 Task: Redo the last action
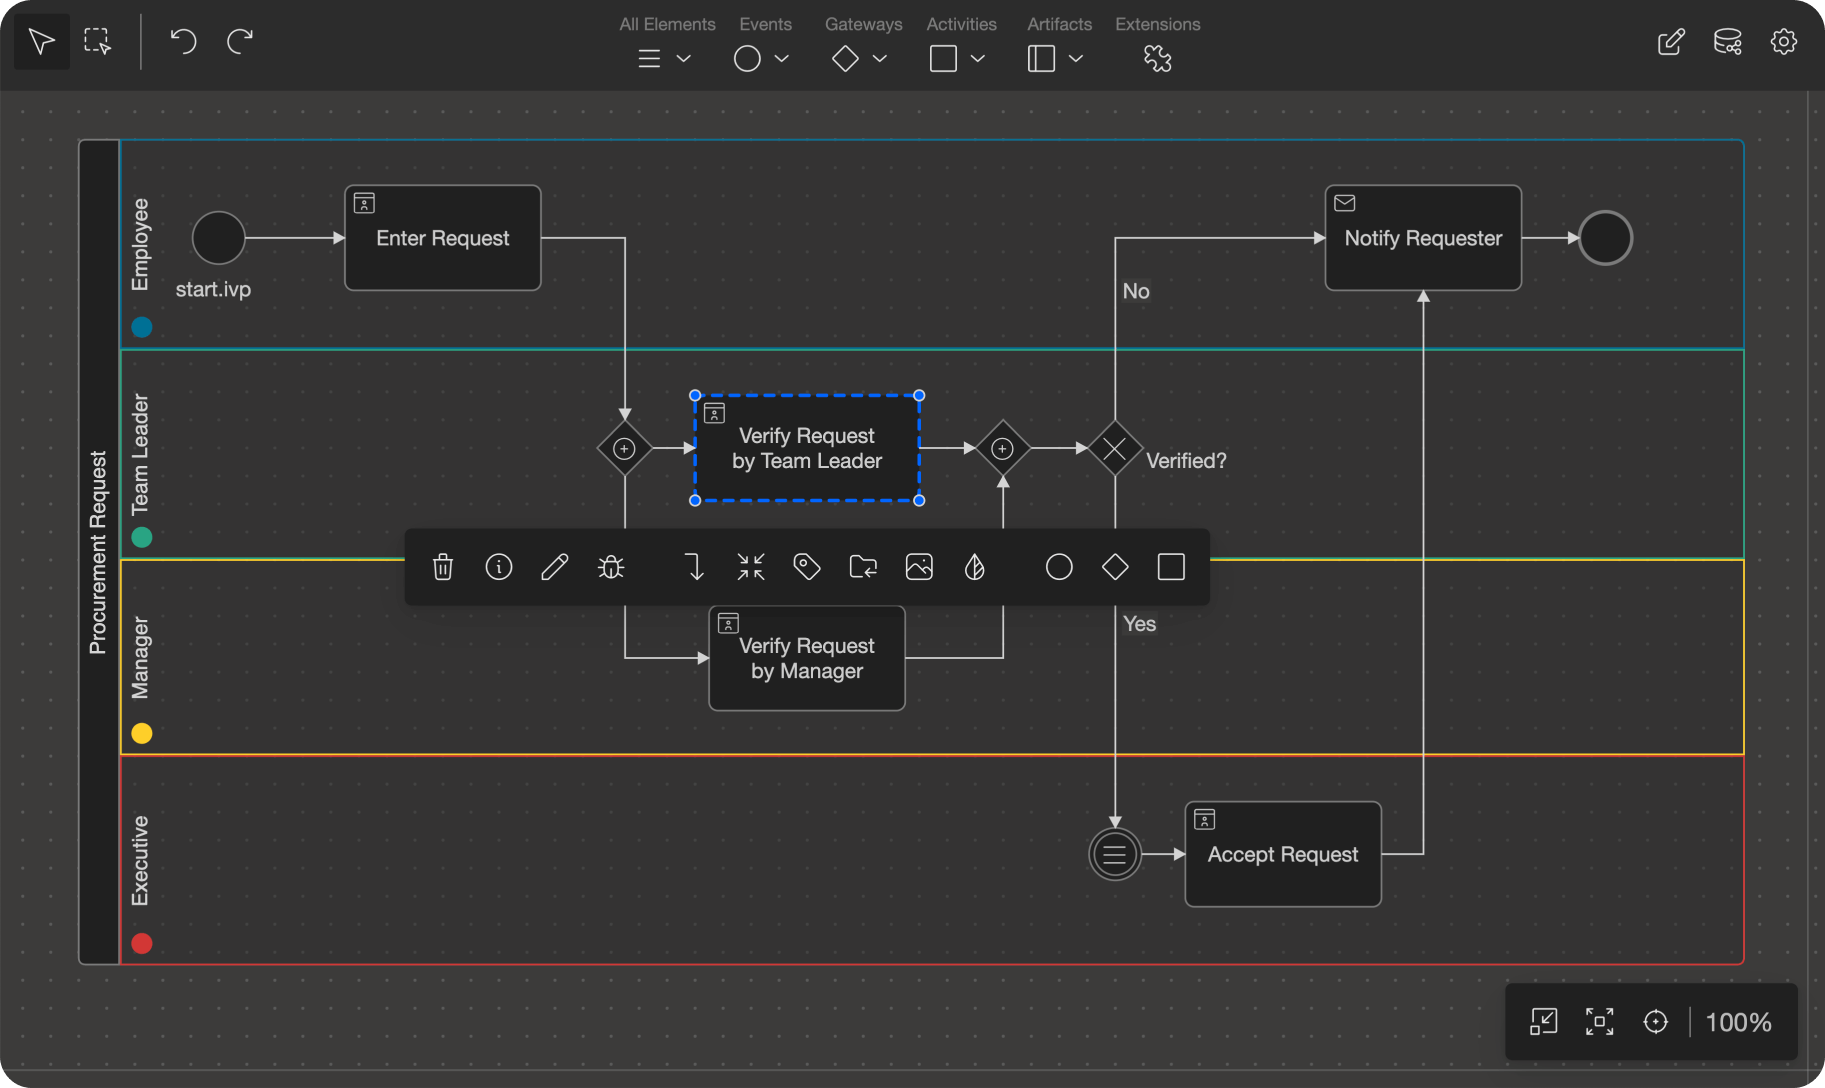(x=240, y=41)
